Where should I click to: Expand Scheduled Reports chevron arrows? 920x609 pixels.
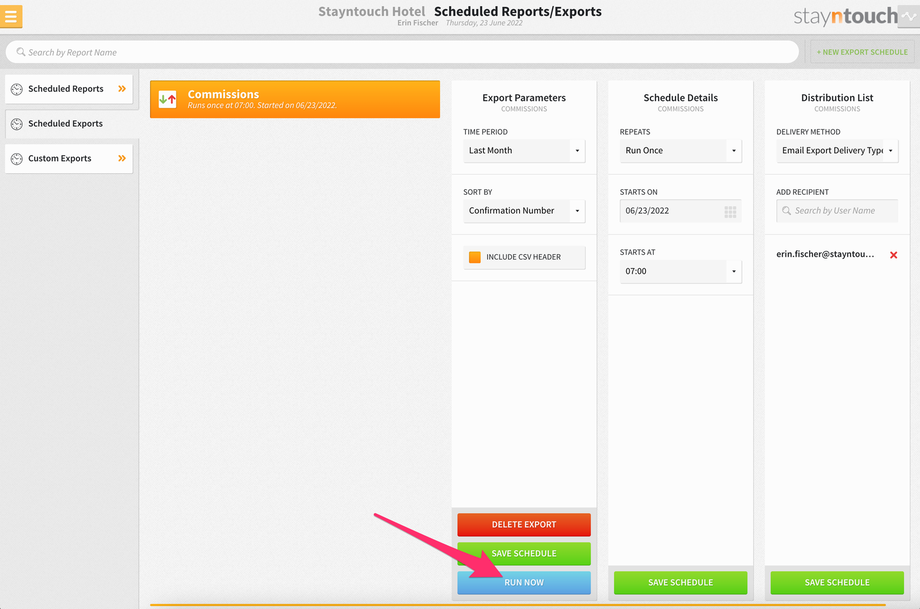pyautogui.click(x=122, y=89)
